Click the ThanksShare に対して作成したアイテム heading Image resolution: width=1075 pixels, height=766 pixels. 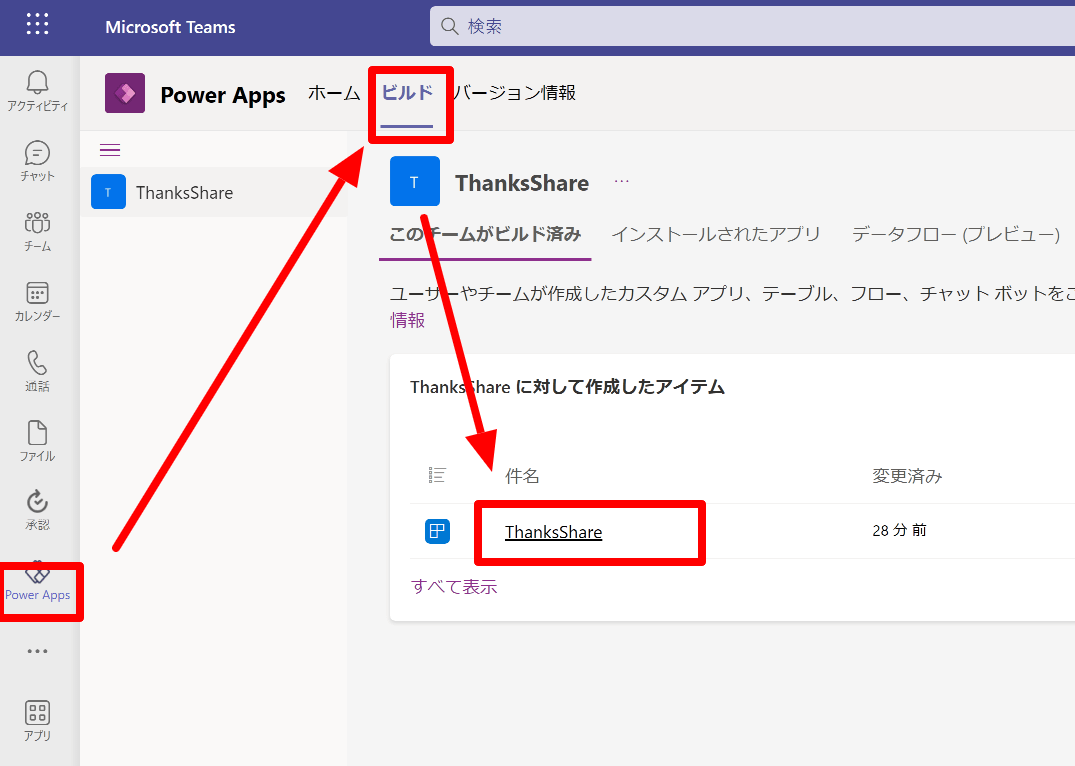point(567,387)
